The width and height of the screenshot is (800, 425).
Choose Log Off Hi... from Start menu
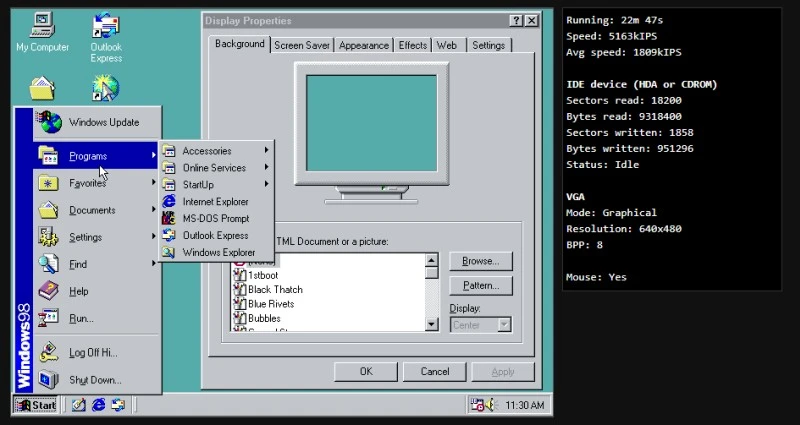click(x=97, y=352)
